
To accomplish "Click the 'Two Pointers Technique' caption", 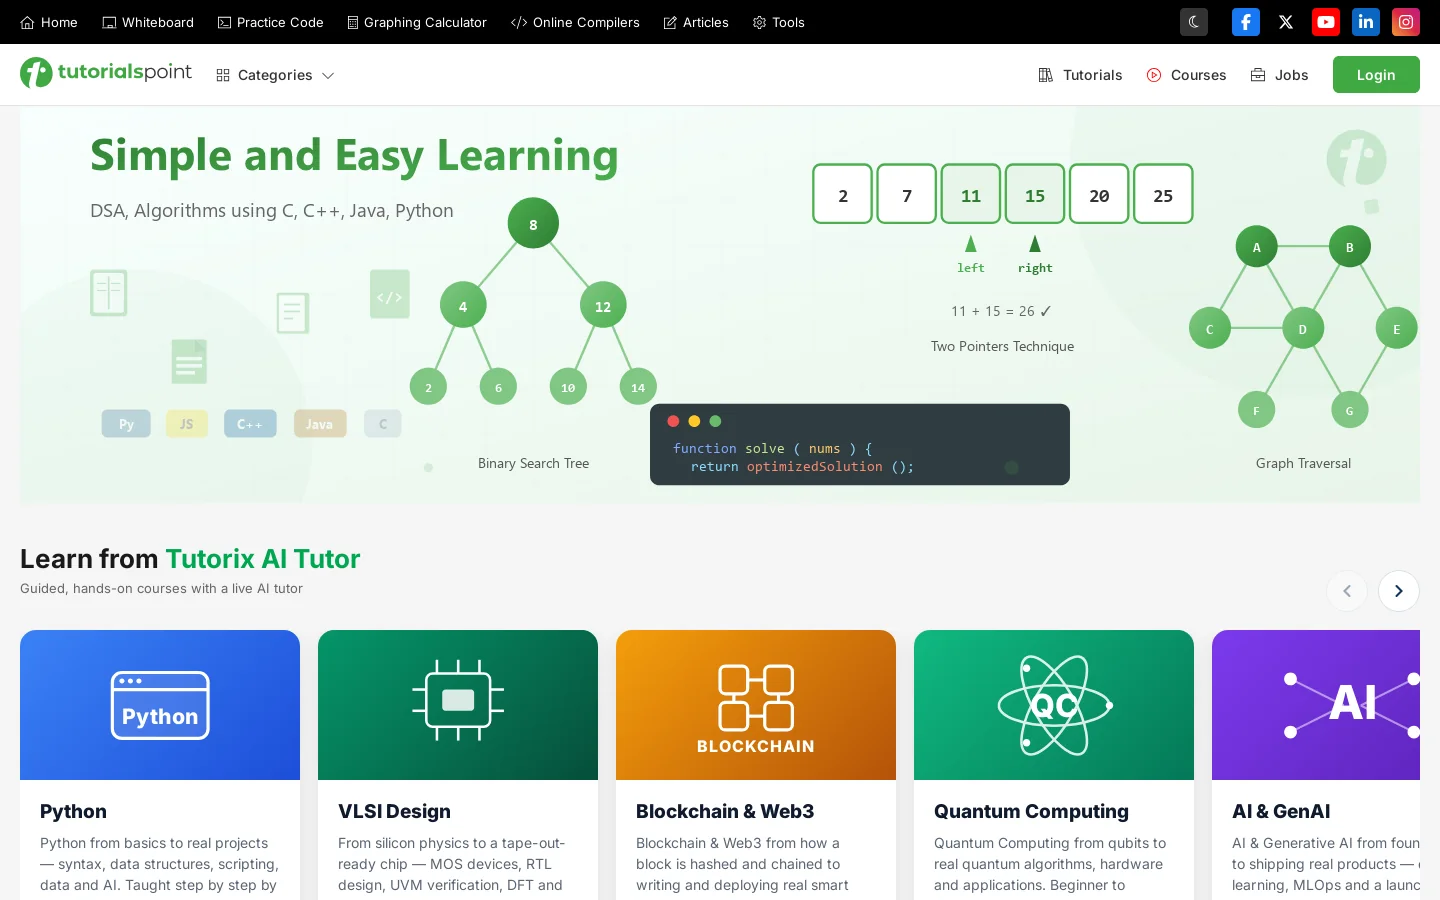I will (1002, 346).
